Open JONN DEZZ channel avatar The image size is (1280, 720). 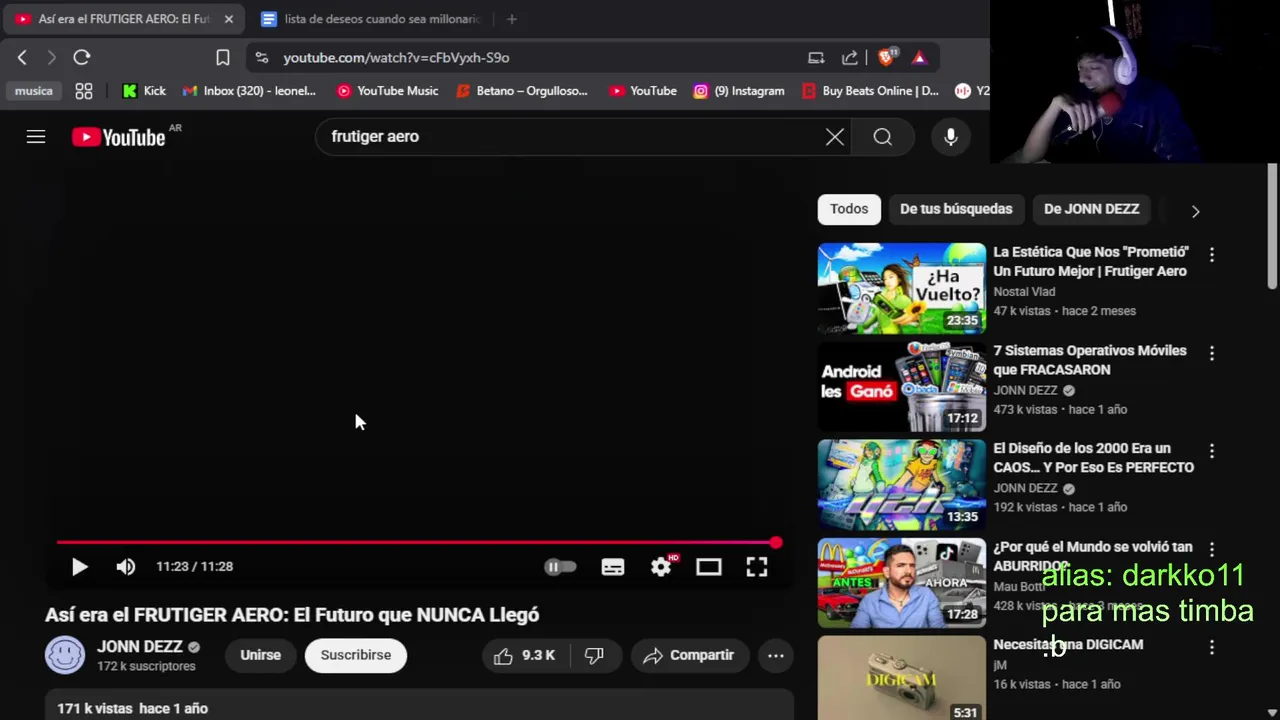pos(65,655)
